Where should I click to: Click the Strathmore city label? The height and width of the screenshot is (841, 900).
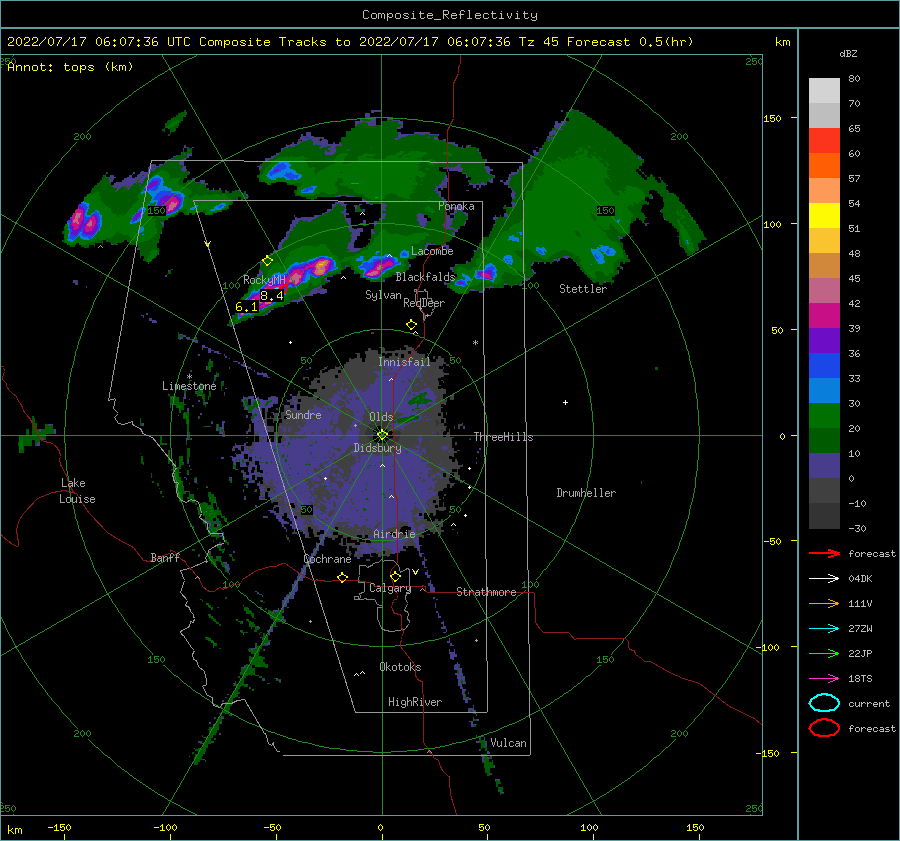point(486,592)
